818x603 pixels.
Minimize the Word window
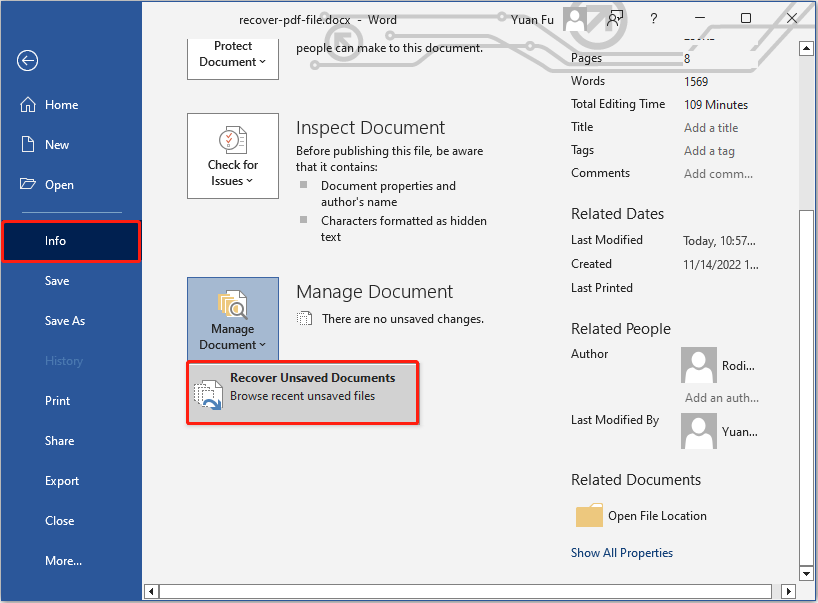(700, 18)
